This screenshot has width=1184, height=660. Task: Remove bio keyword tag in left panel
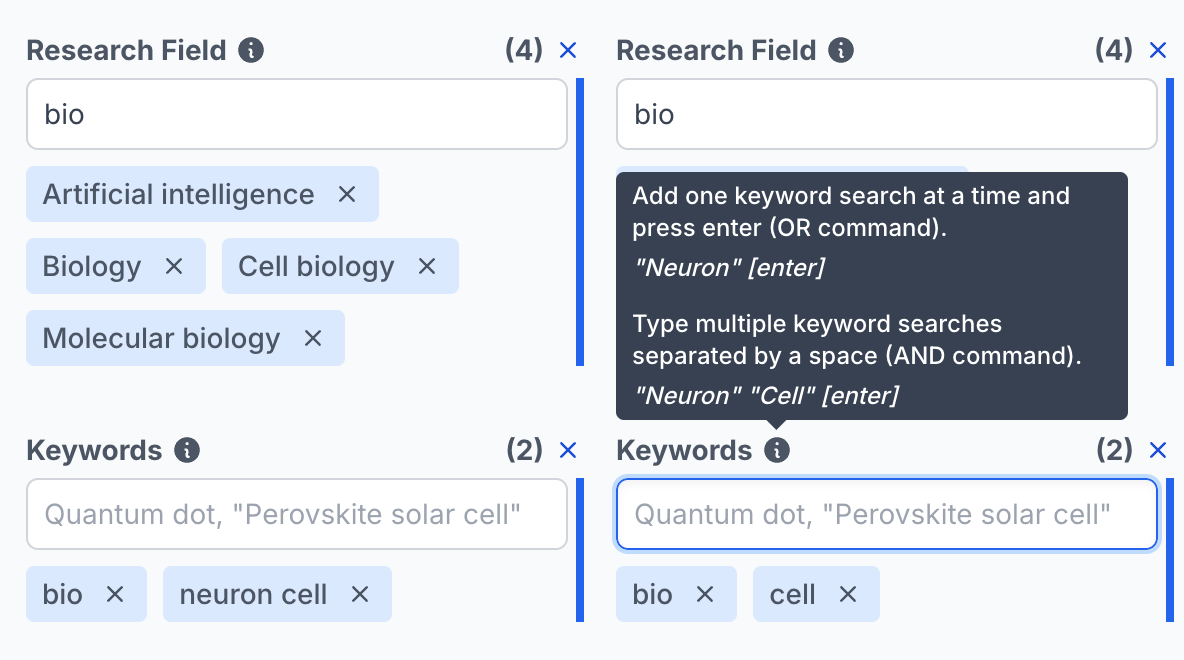click(115, 594)
